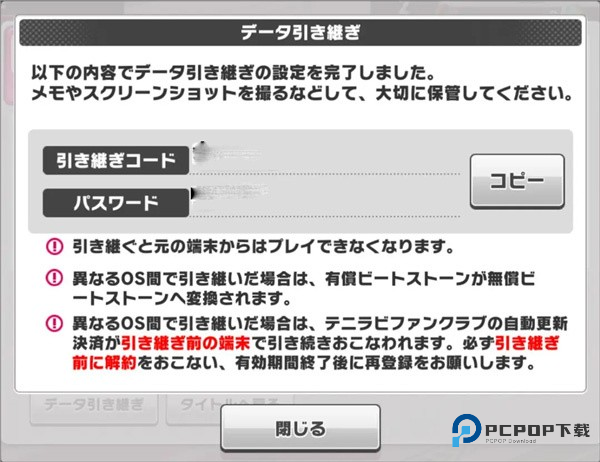Viewport: 600px width, 462px height.
Task: Click the dimmed データ引き継ぎ background button
Action: pyautogui.click(x=94, y=409)
